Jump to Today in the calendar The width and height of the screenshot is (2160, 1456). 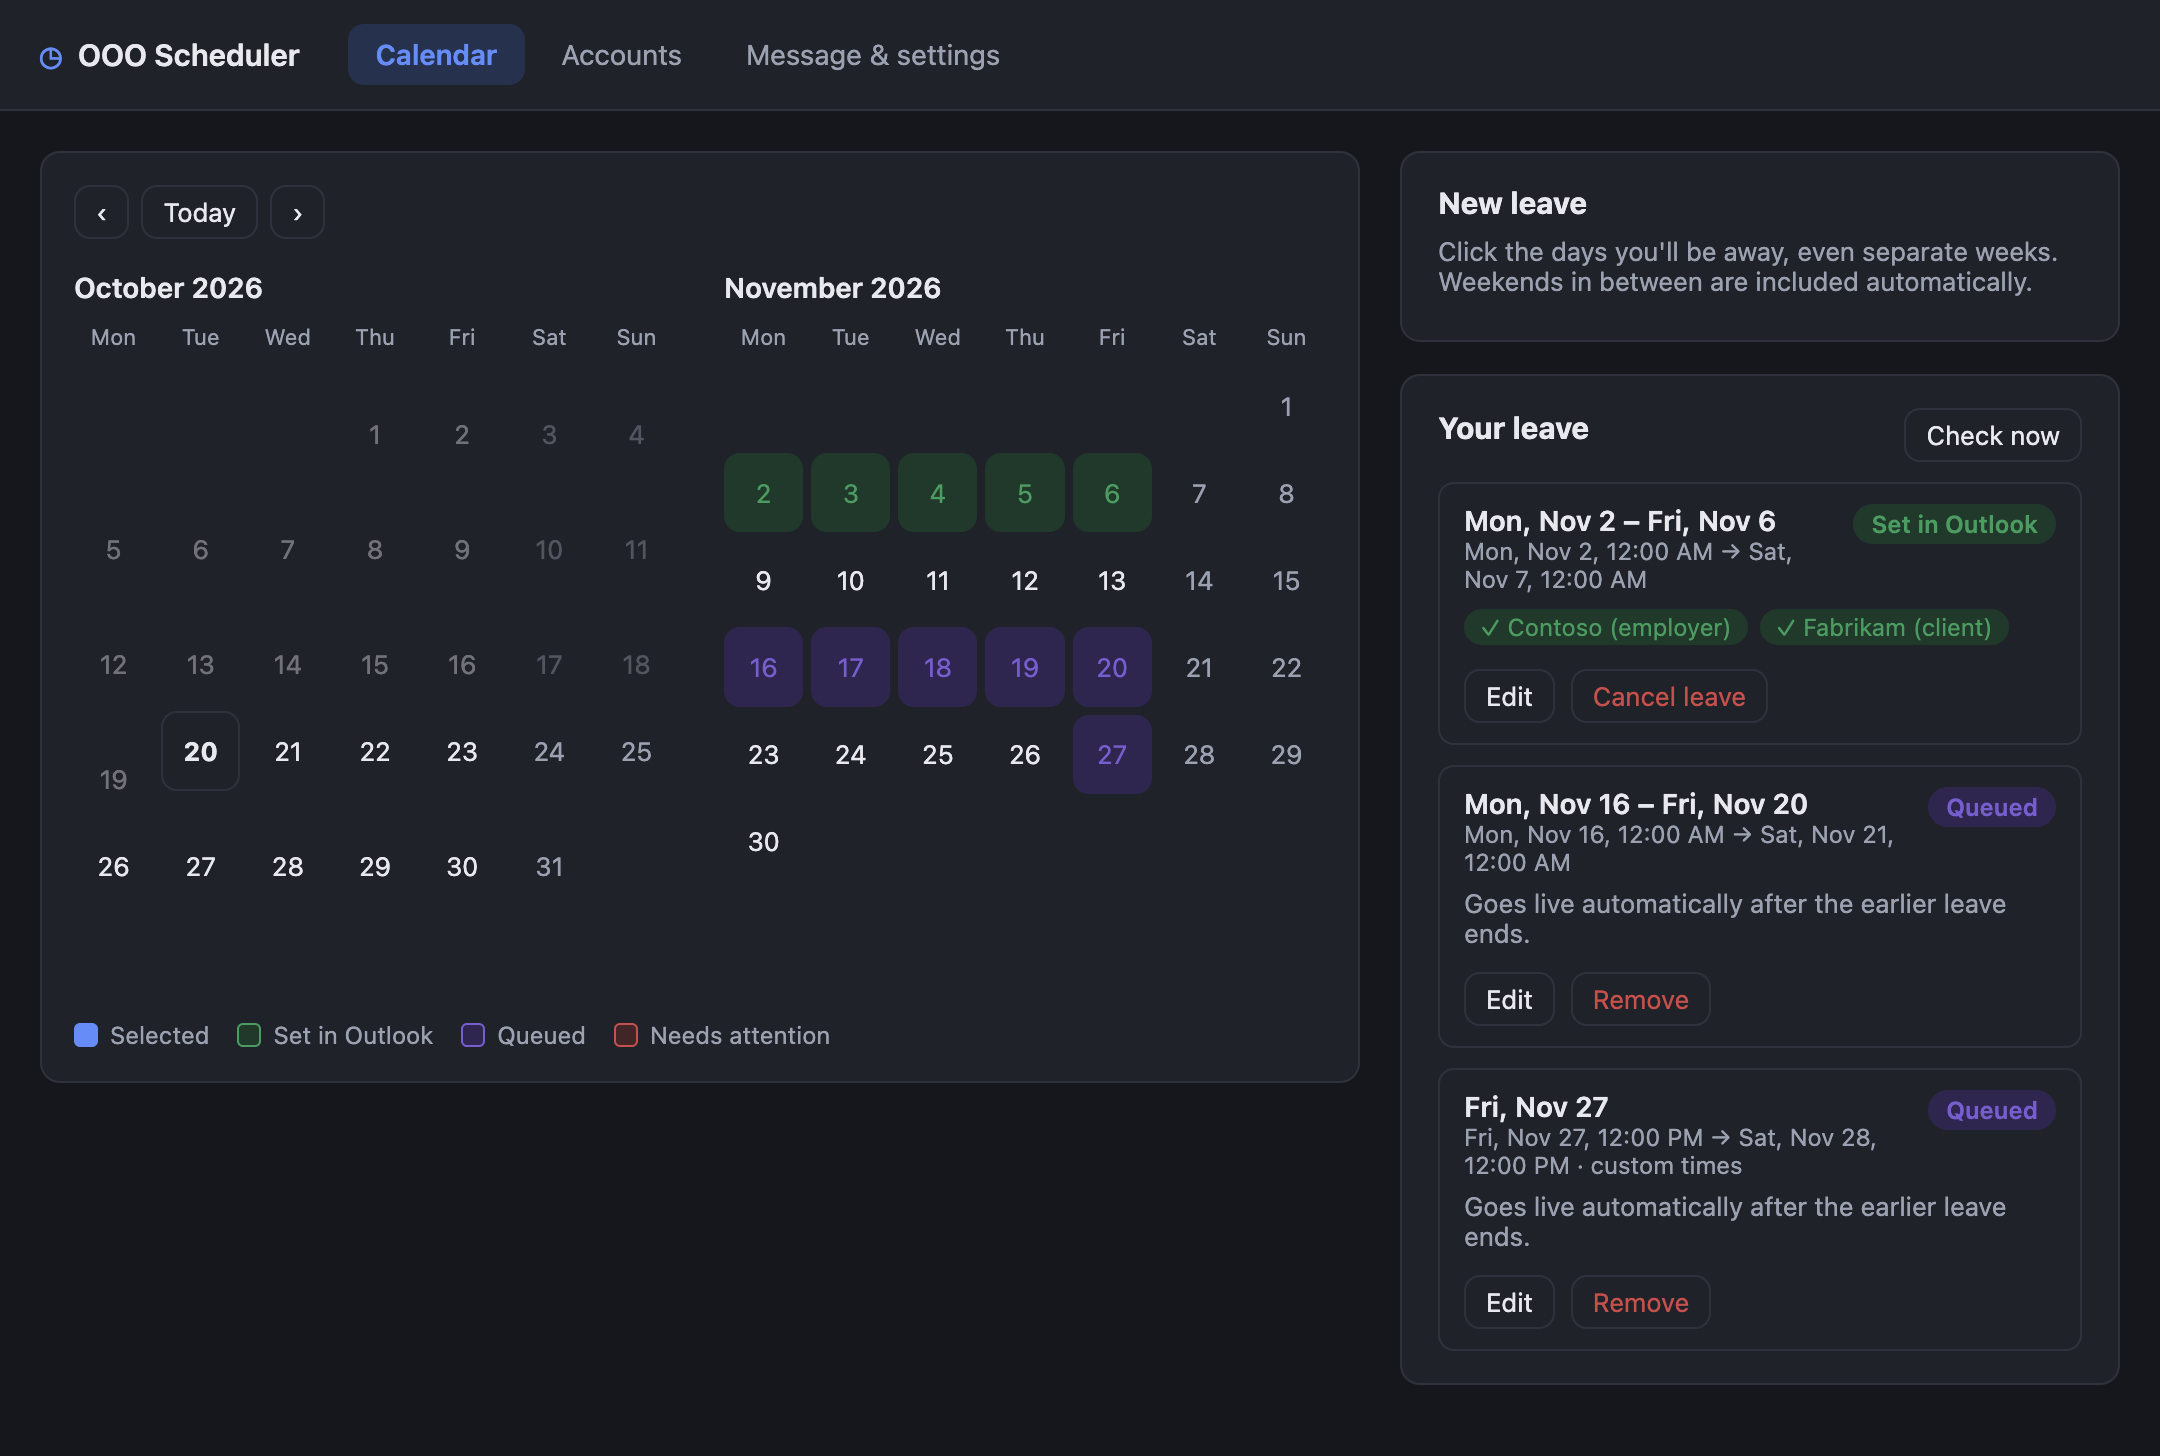(x=199, y=212)
